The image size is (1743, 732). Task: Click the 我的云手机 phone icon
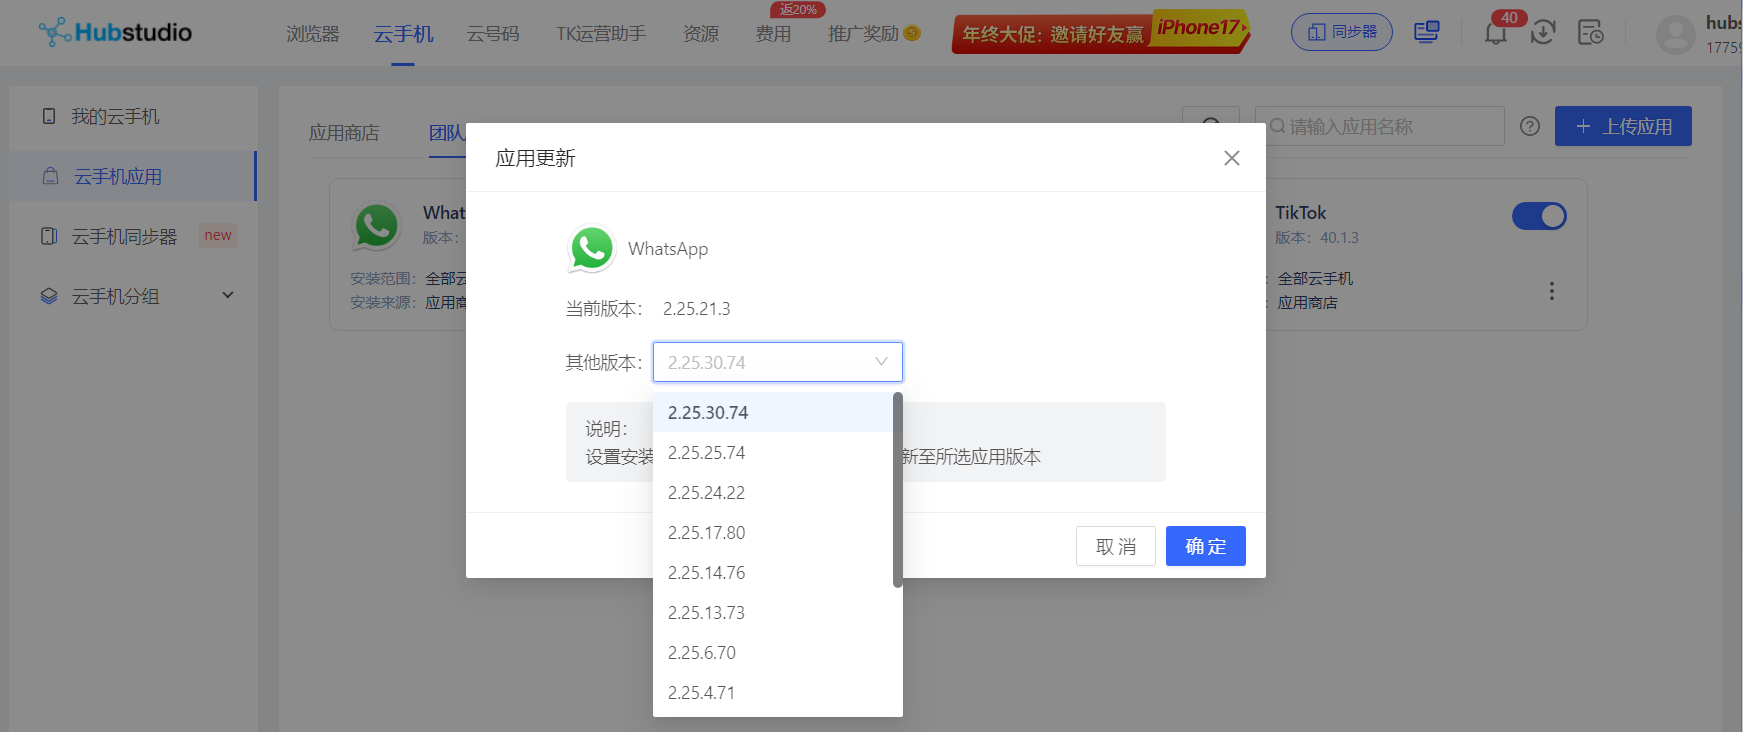[49, 116]
